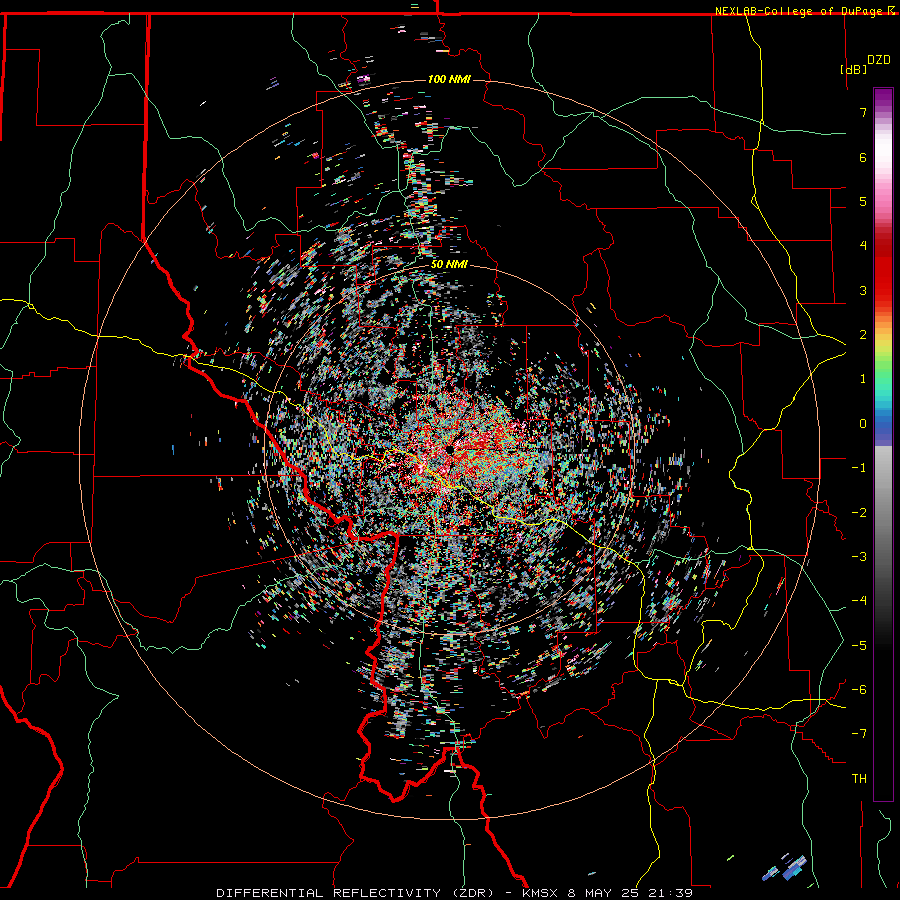Click the 5 value on the legend

click(863, 201)
